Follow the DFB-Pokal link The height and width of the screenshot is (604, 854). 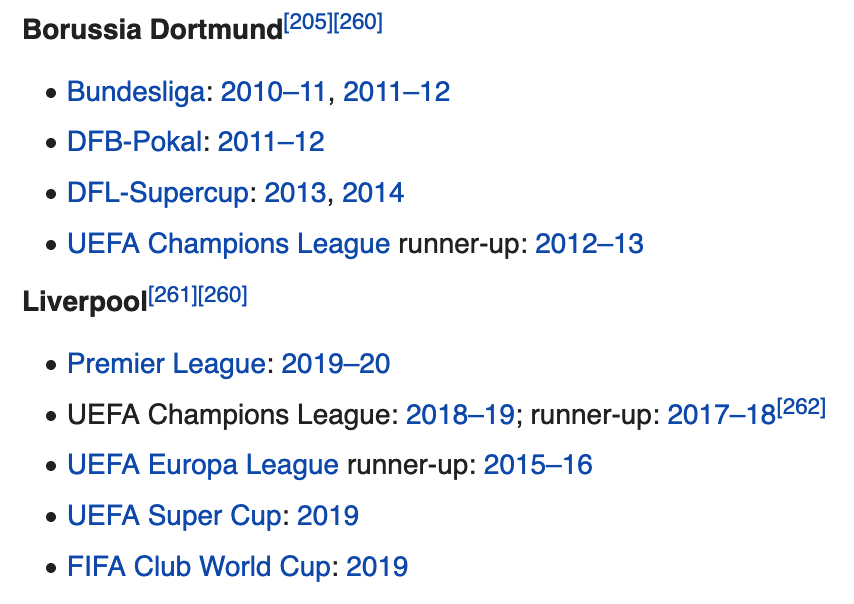pos(135,142)
